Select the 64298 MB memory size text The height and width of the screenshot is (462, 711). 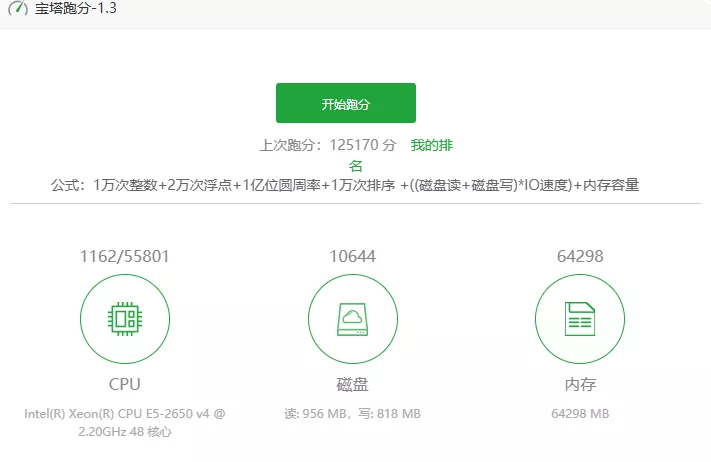click(x=580, y=413)
